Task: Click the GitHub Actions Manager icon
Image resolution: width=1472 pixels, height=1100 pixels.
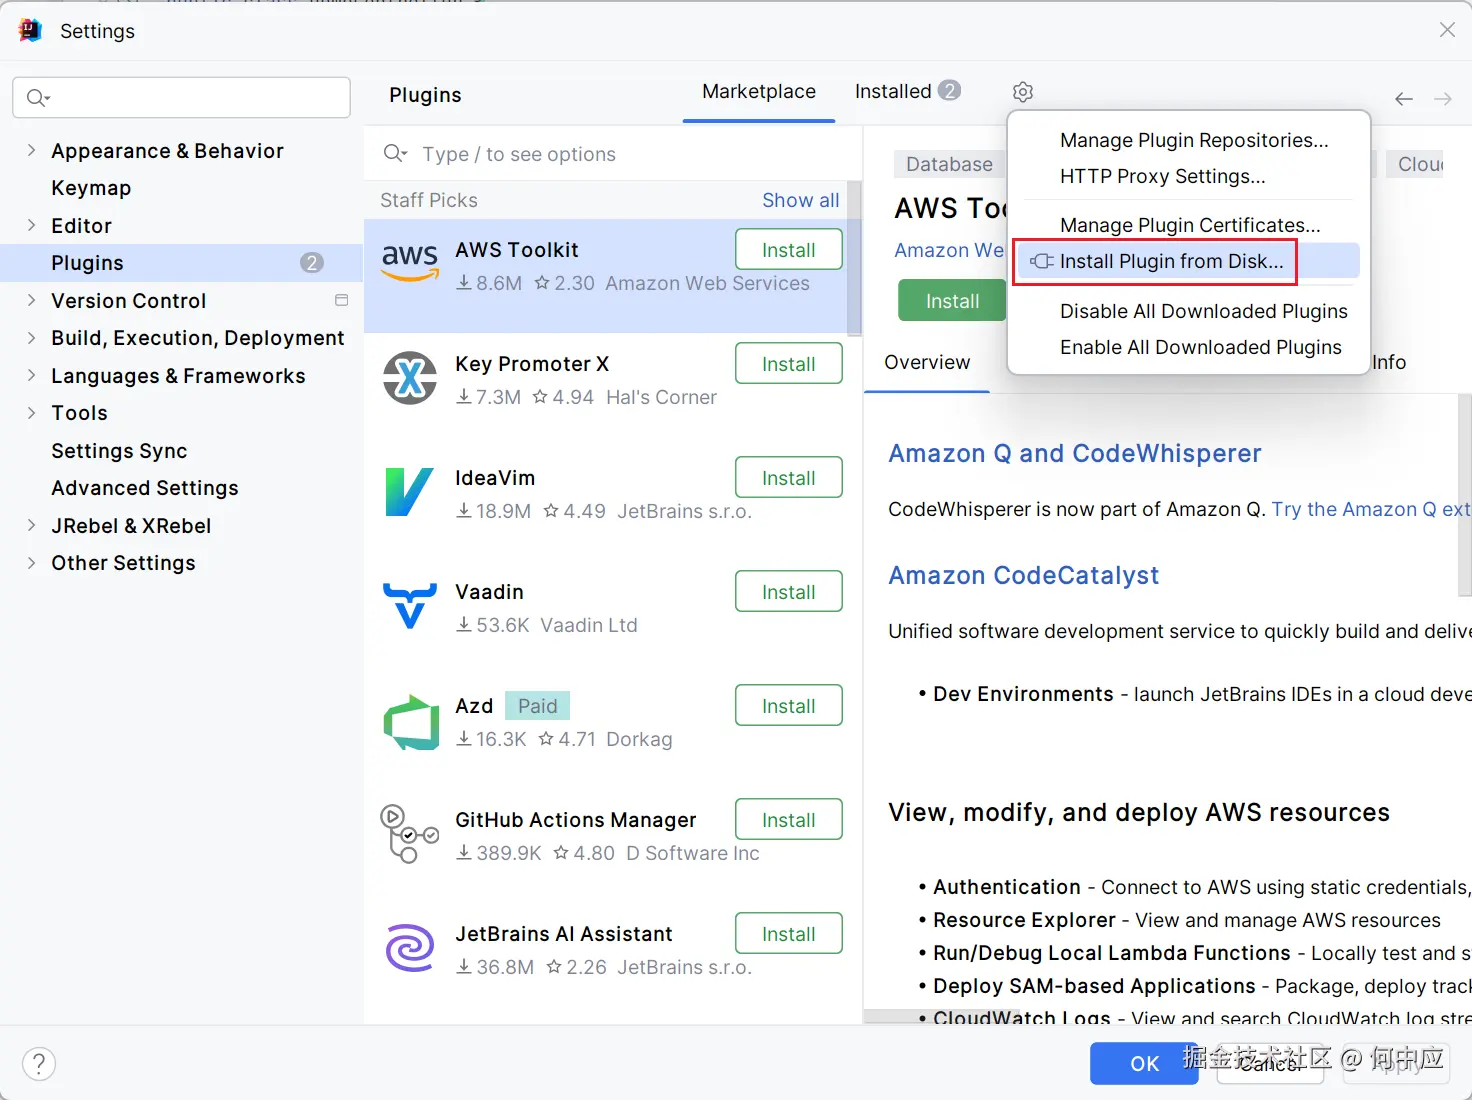Action: click(410, 834)
